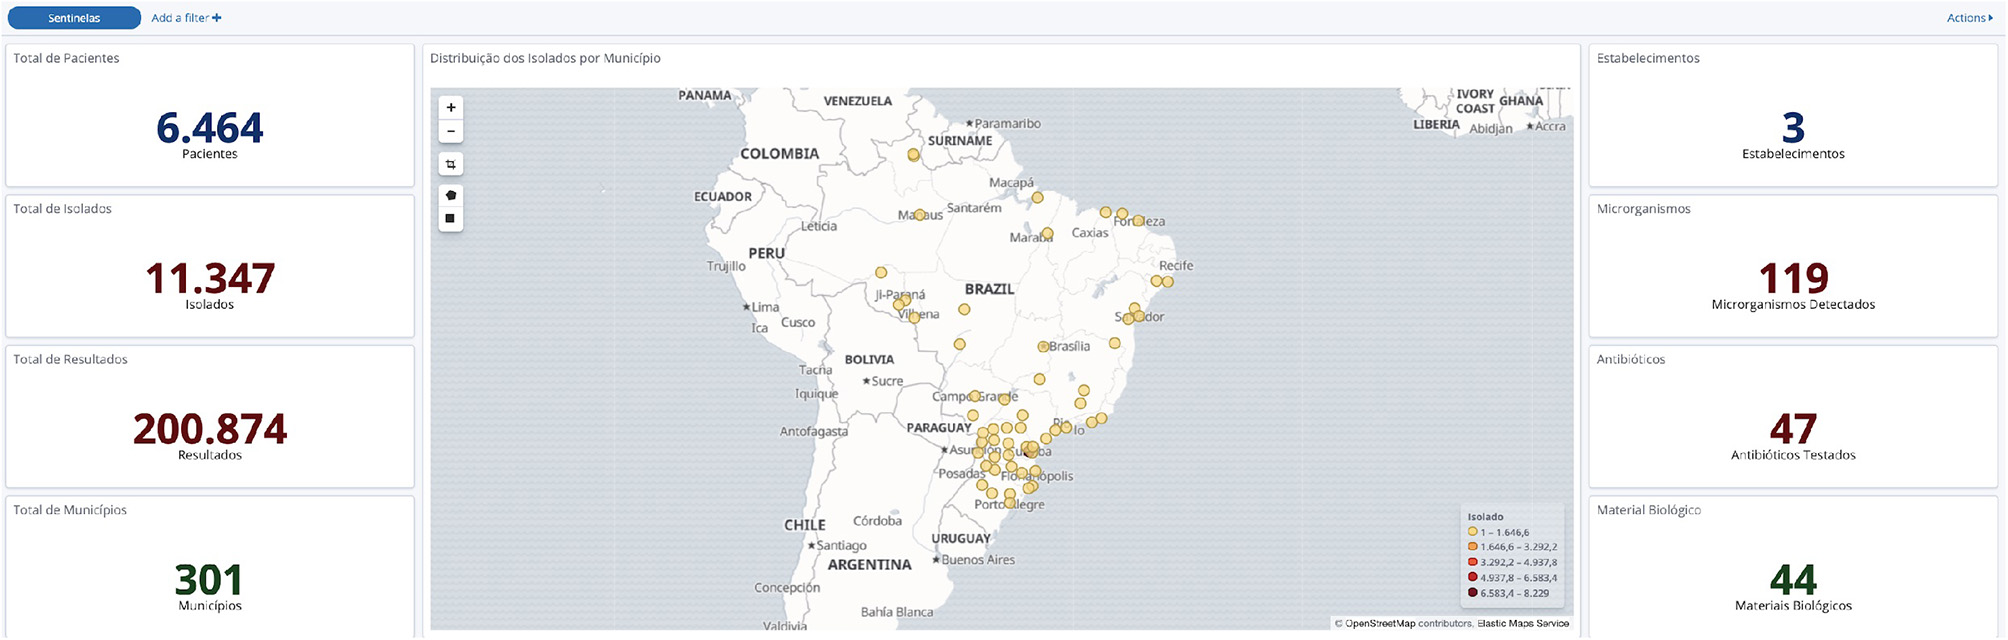Zoom in on the map
The width and height of the screenshot is (2008, 640).
tap(451, 108)
